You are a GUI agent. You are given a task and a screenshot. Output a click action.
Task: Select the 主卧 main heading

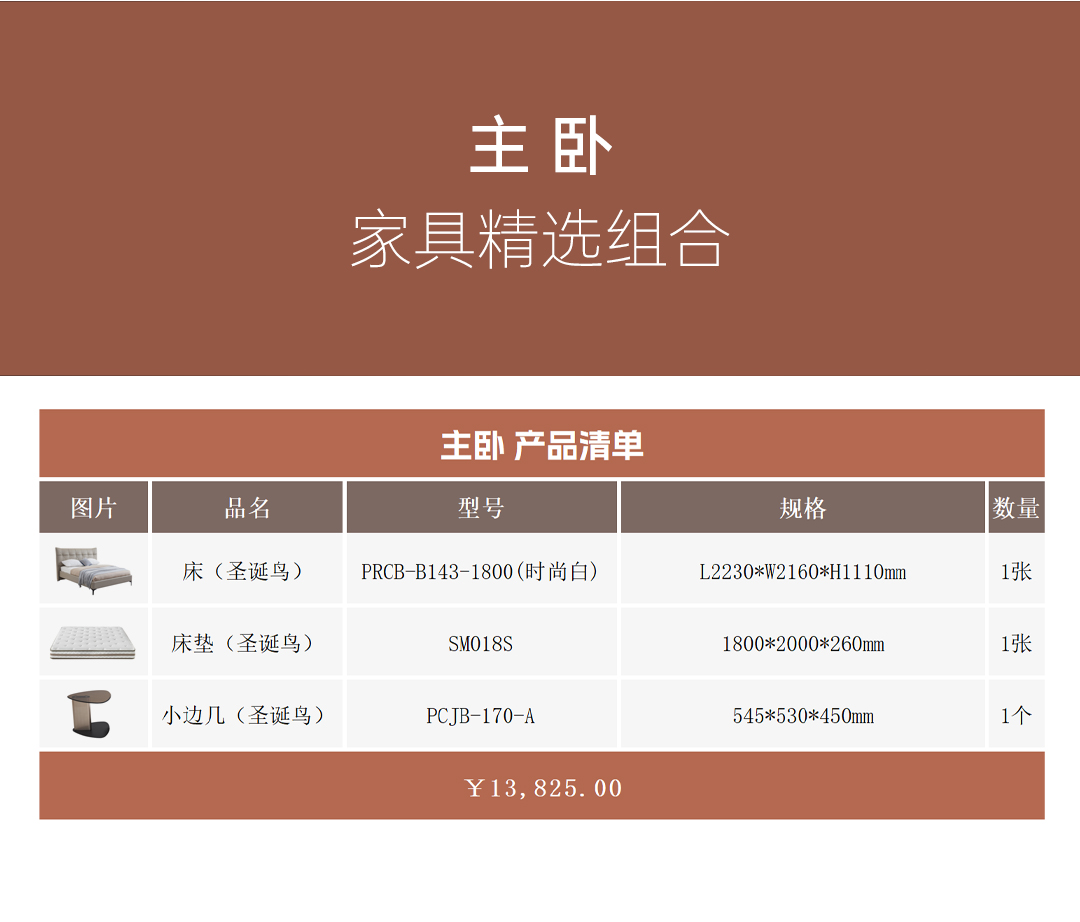(541, 146)
